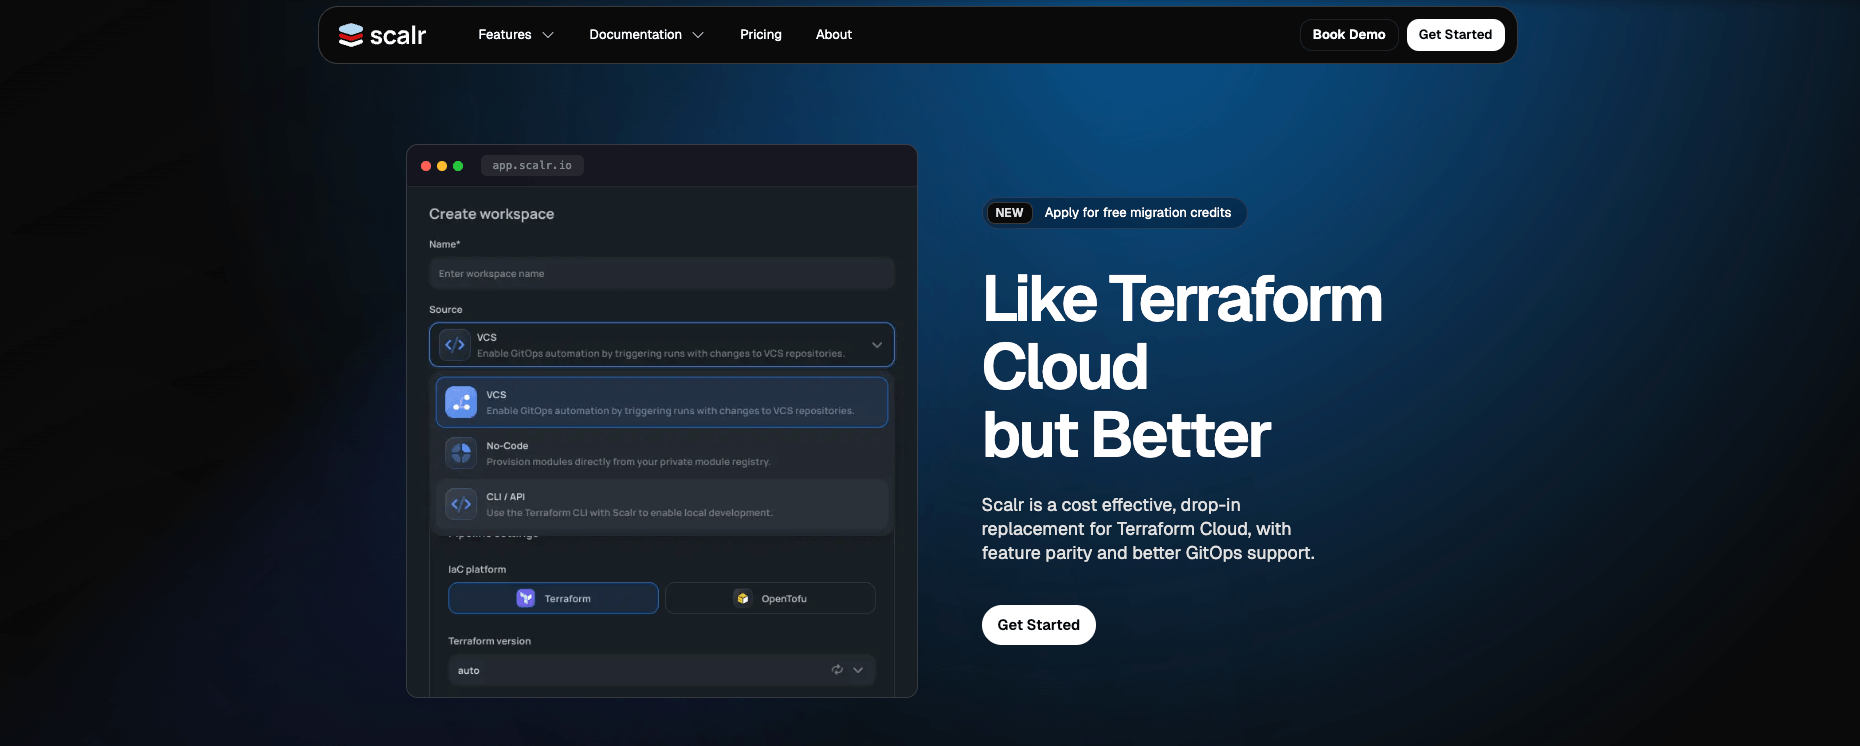Open the Terraform version auto dropdown
This screenshot has height=746, width=1860.
coord(662,670)
